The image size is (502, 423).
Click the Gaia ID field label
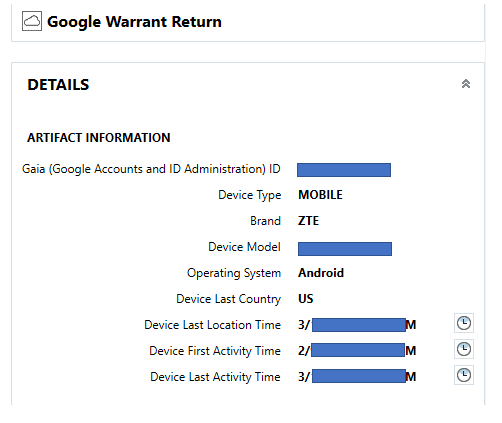tap(151, 169)
